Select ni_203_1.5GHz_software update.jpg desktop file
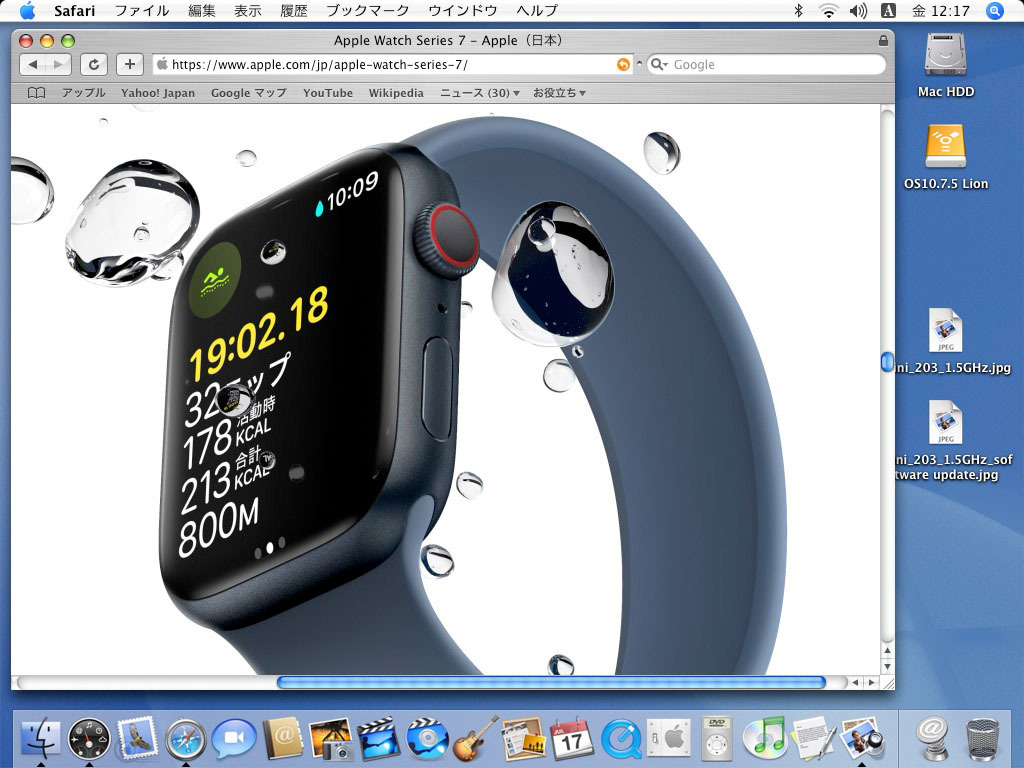1024x768 pixels. coord(946,423)
